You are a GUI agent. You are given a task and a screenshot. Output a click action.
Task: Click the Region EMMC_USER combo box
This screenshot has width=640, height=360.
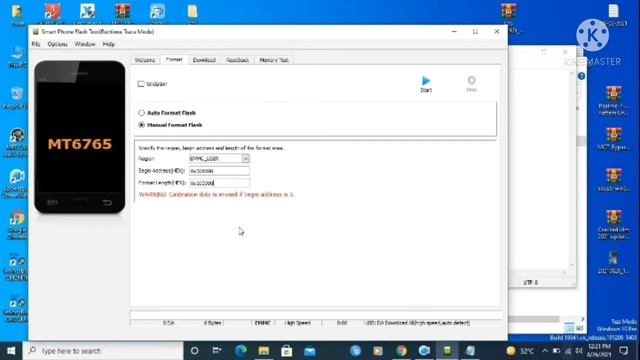[x=219, y=158]
